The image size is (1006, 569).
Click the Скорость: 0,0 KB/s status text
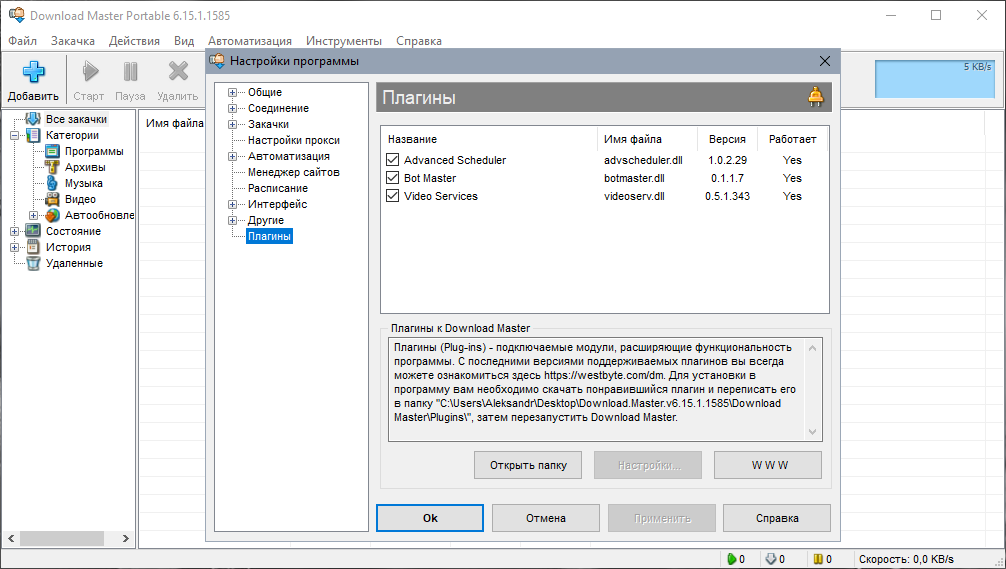(x=906, y=559)
